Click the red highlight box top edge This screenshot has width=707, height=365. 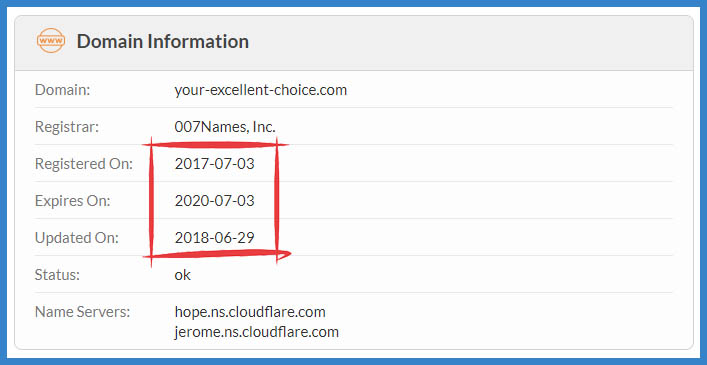tap(215, 145)
